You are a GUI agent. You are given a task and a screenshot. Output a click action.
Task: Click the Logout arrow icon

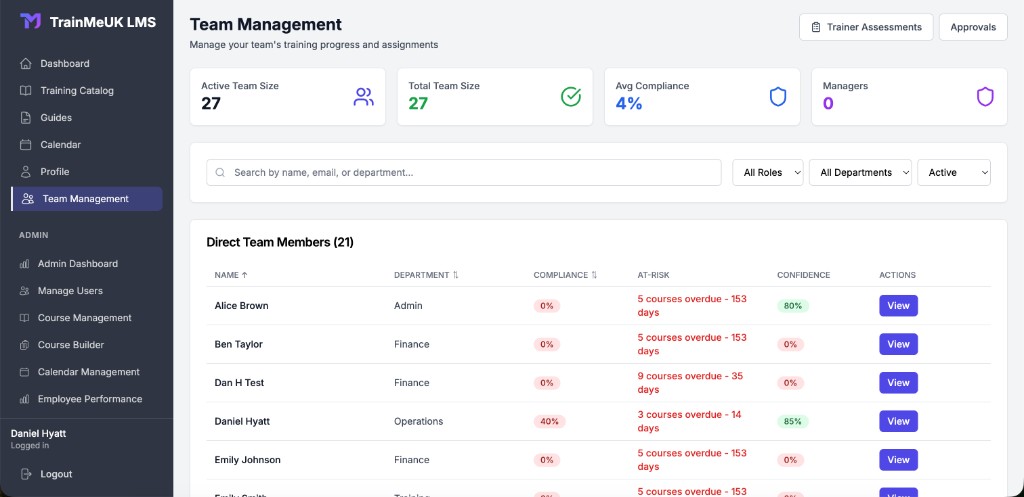pyautogui.click(x=25, y=474)
